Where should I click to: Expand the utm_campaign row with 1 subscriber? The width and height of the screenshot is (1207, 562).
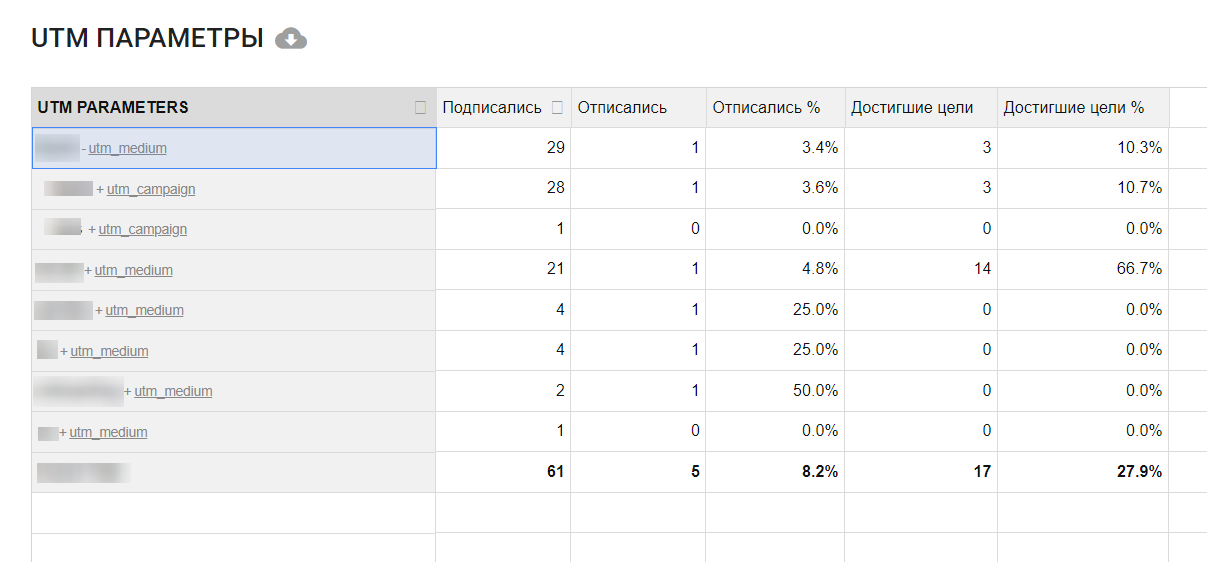92,230
